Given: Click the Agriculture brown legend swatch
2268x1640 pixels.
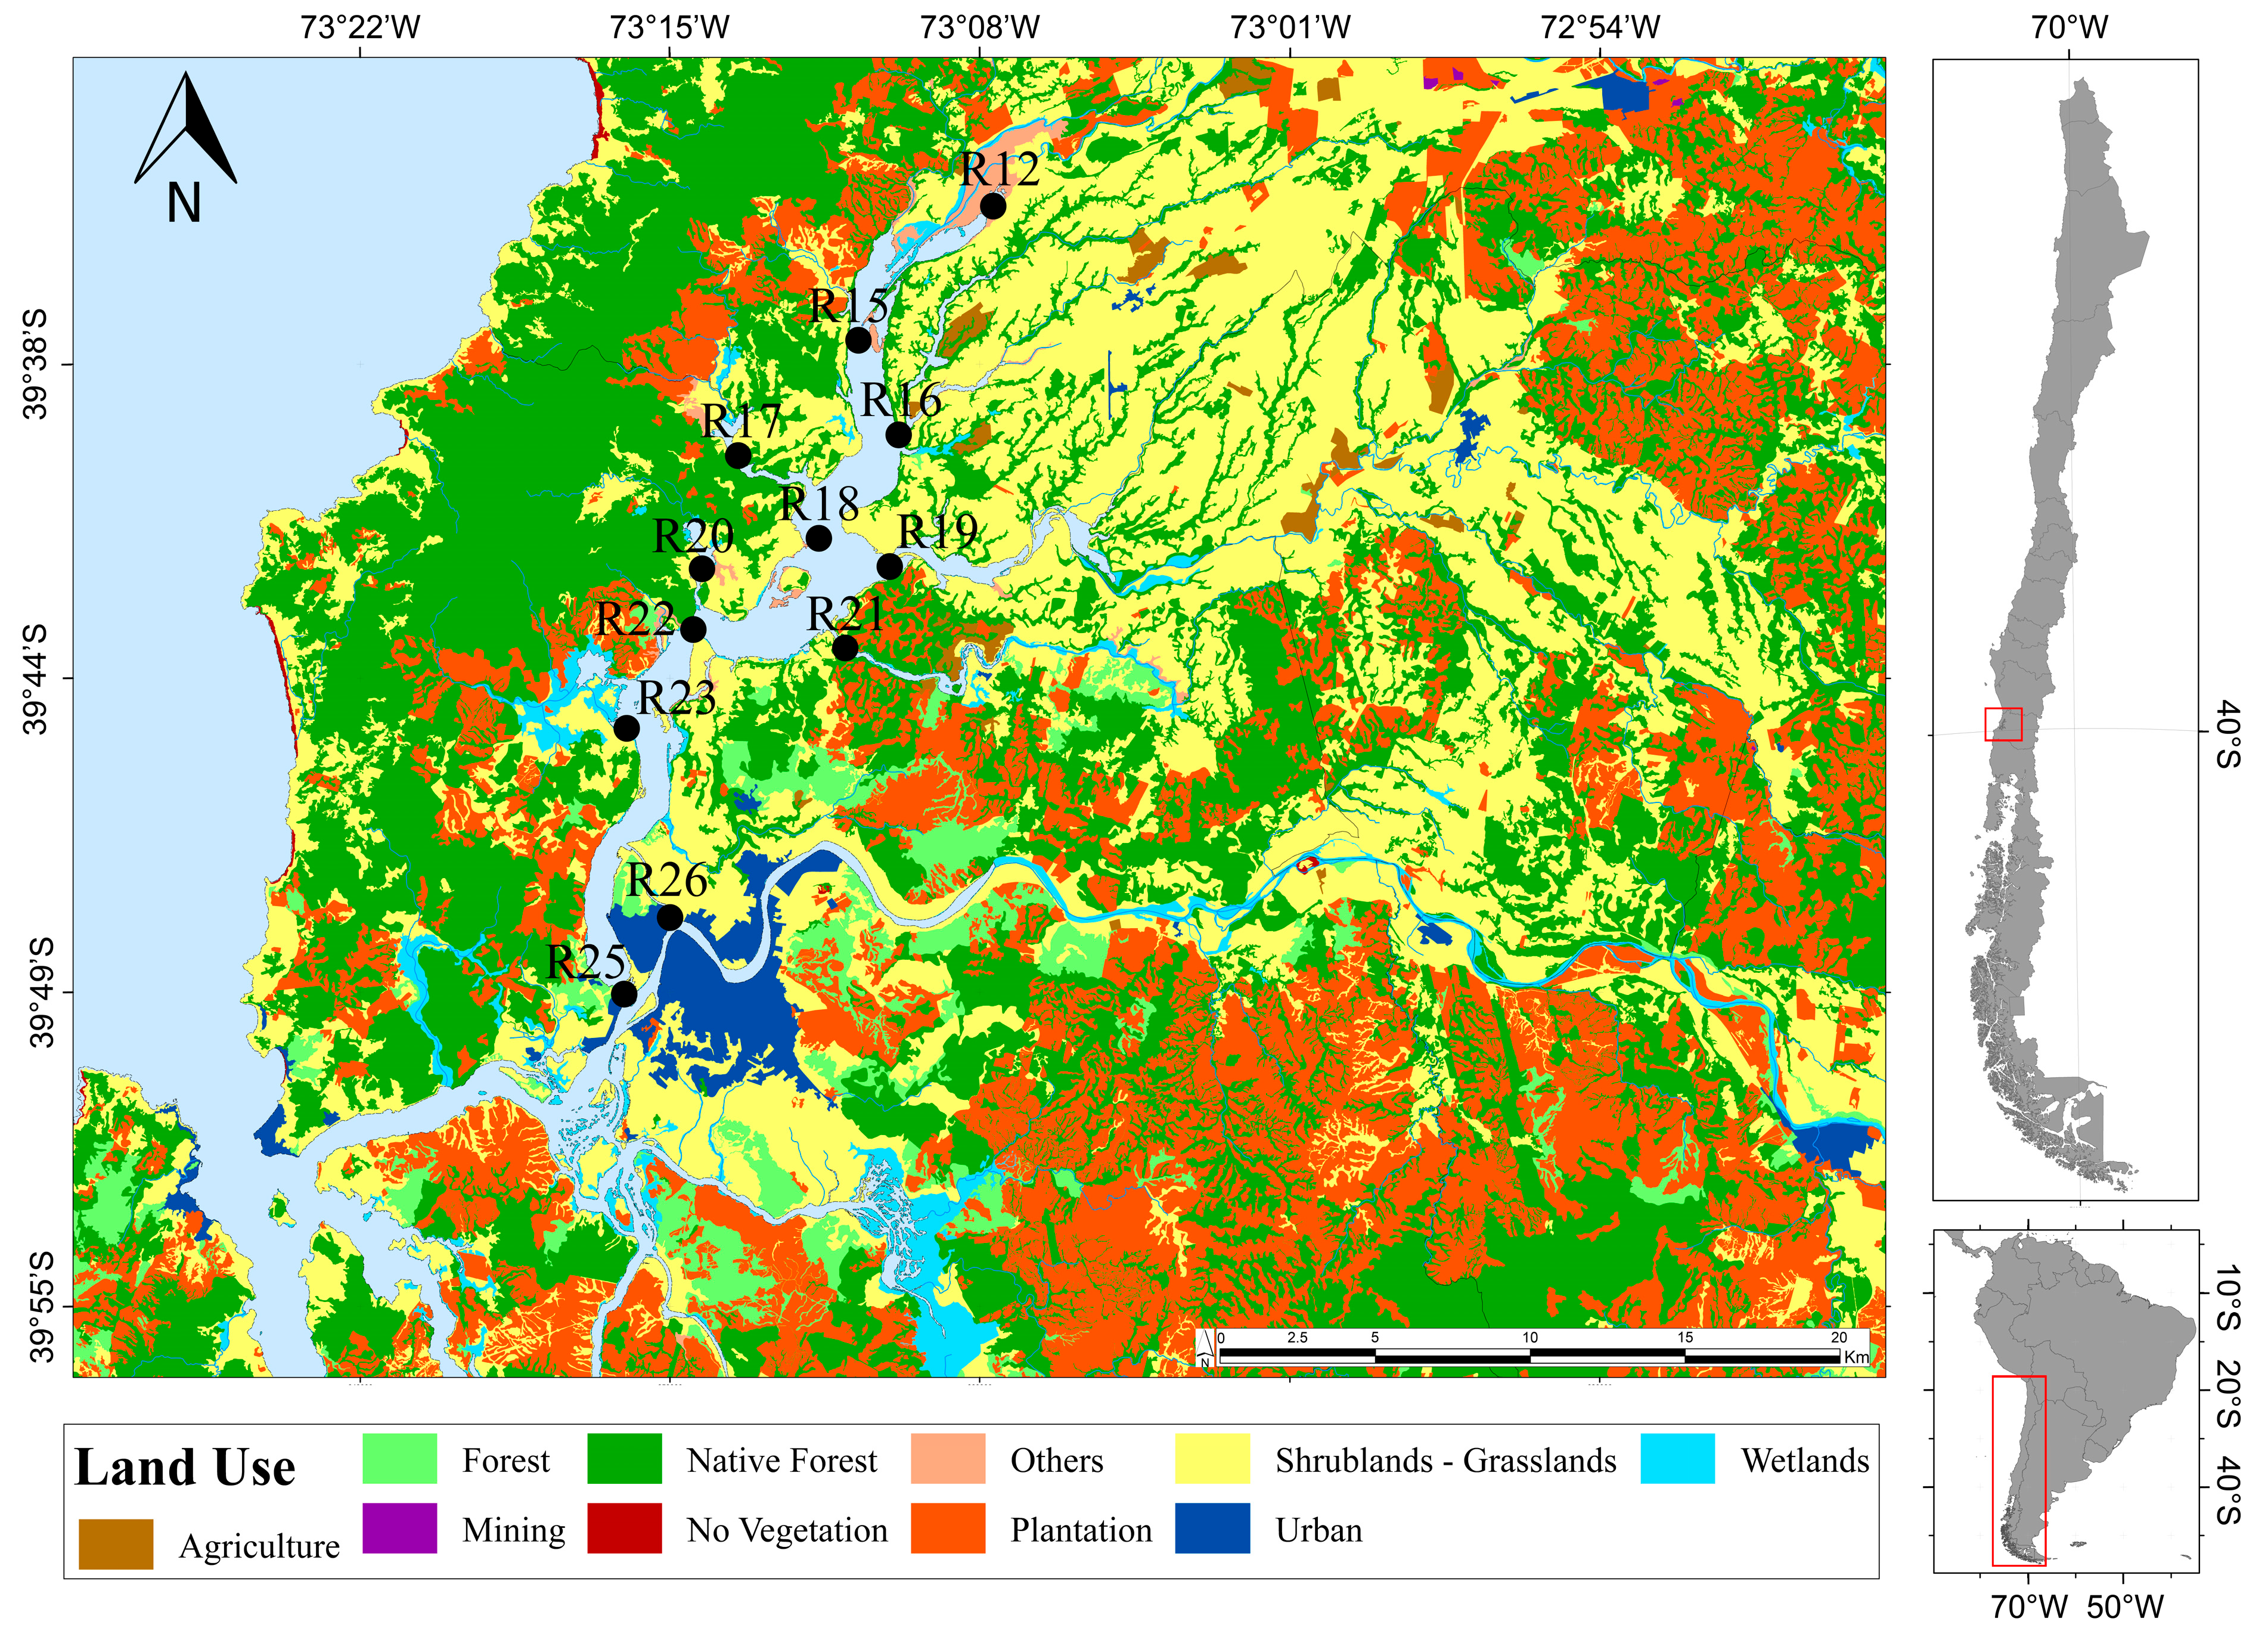Looking at the screenshot, I should coord(115,1544).
